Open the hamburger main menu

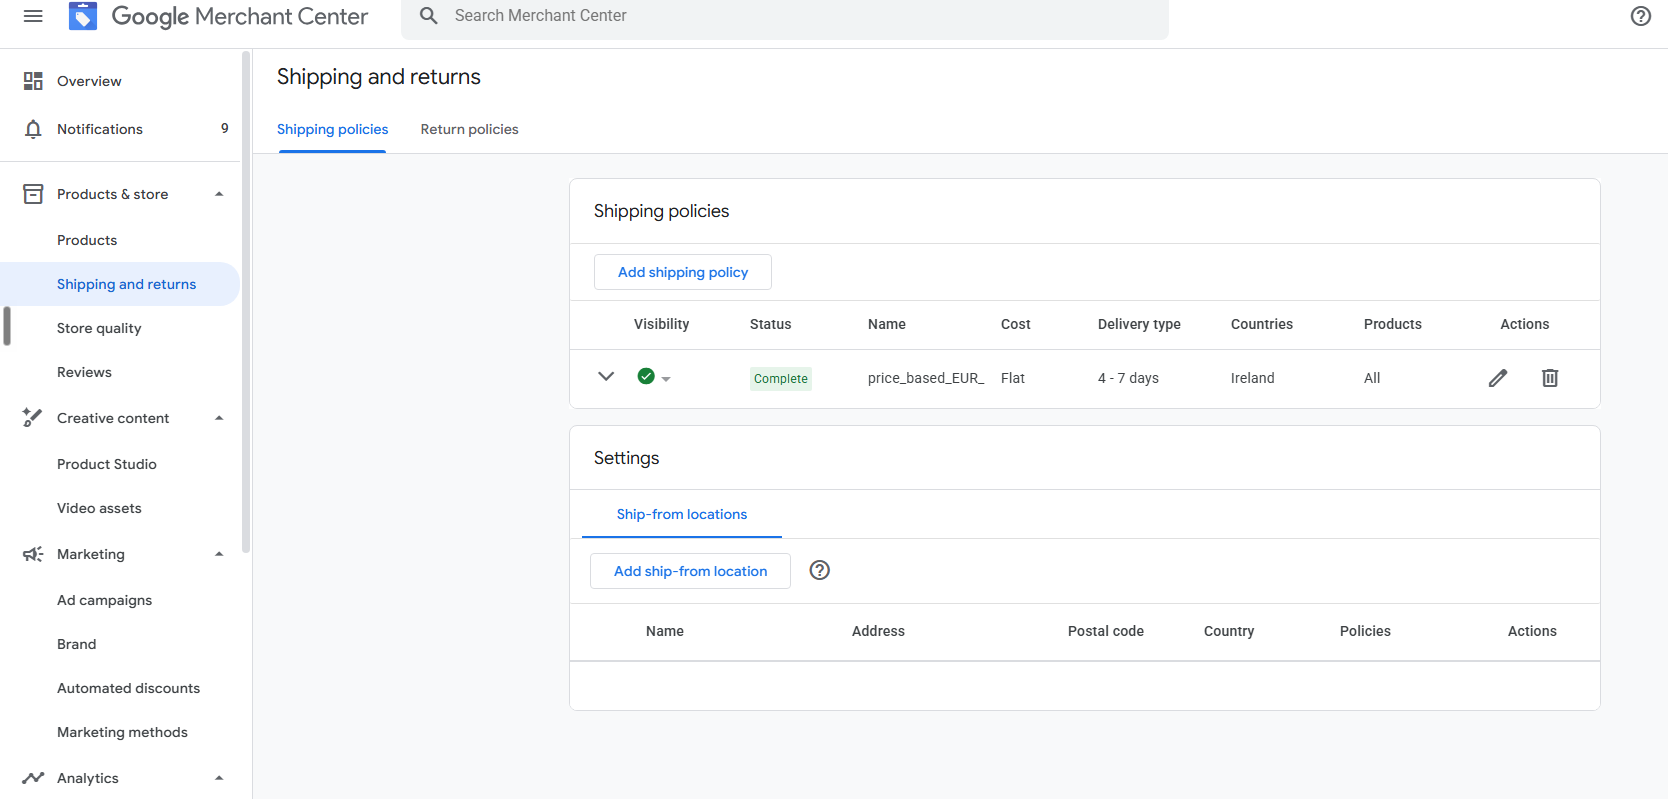(x=33, y=16)
